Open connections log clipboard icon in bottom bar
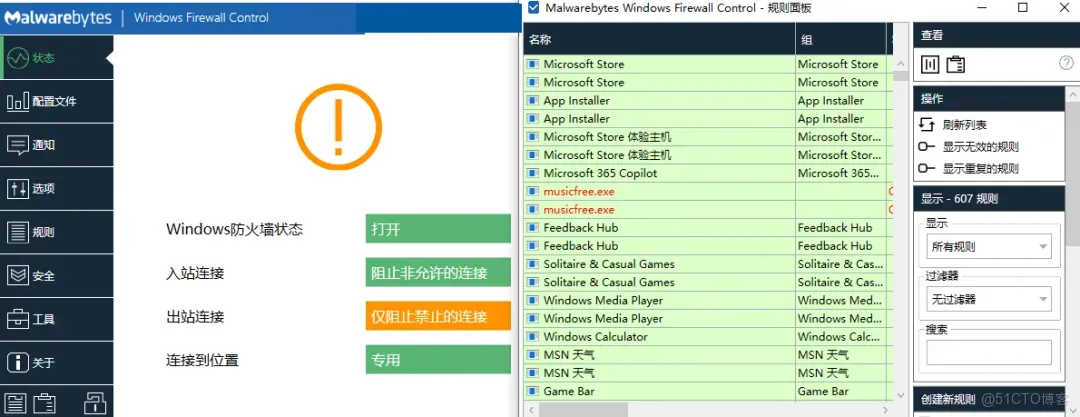Viewport: 1080px width, 417px height. tap(45, 403)
